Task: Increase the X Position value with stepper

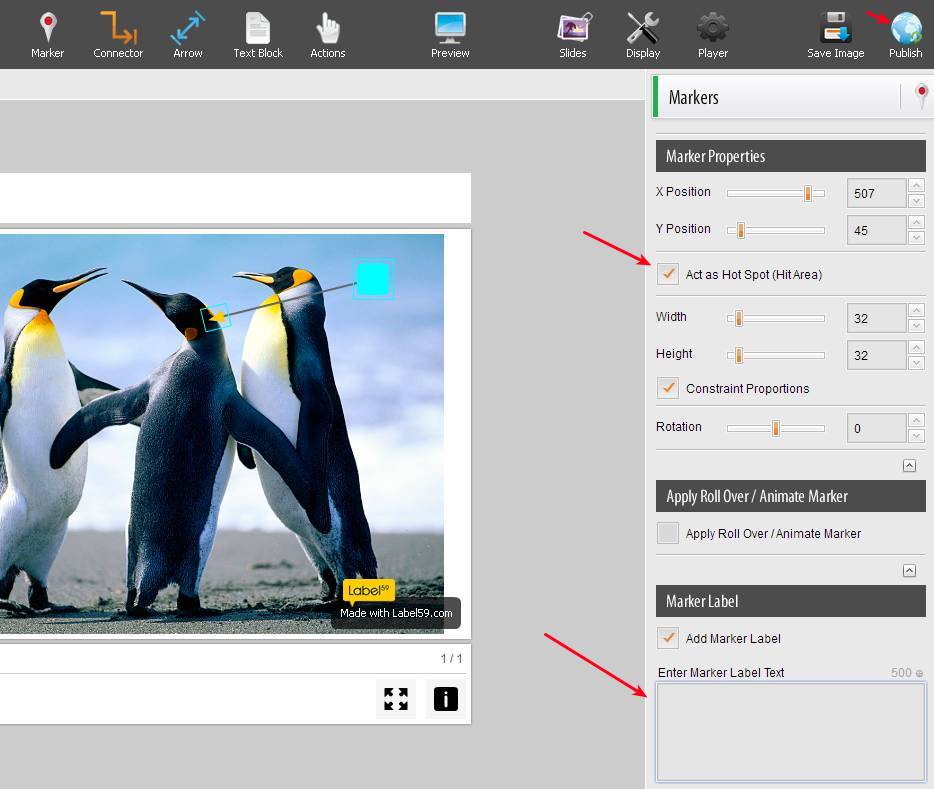Action: click(916, 186)
